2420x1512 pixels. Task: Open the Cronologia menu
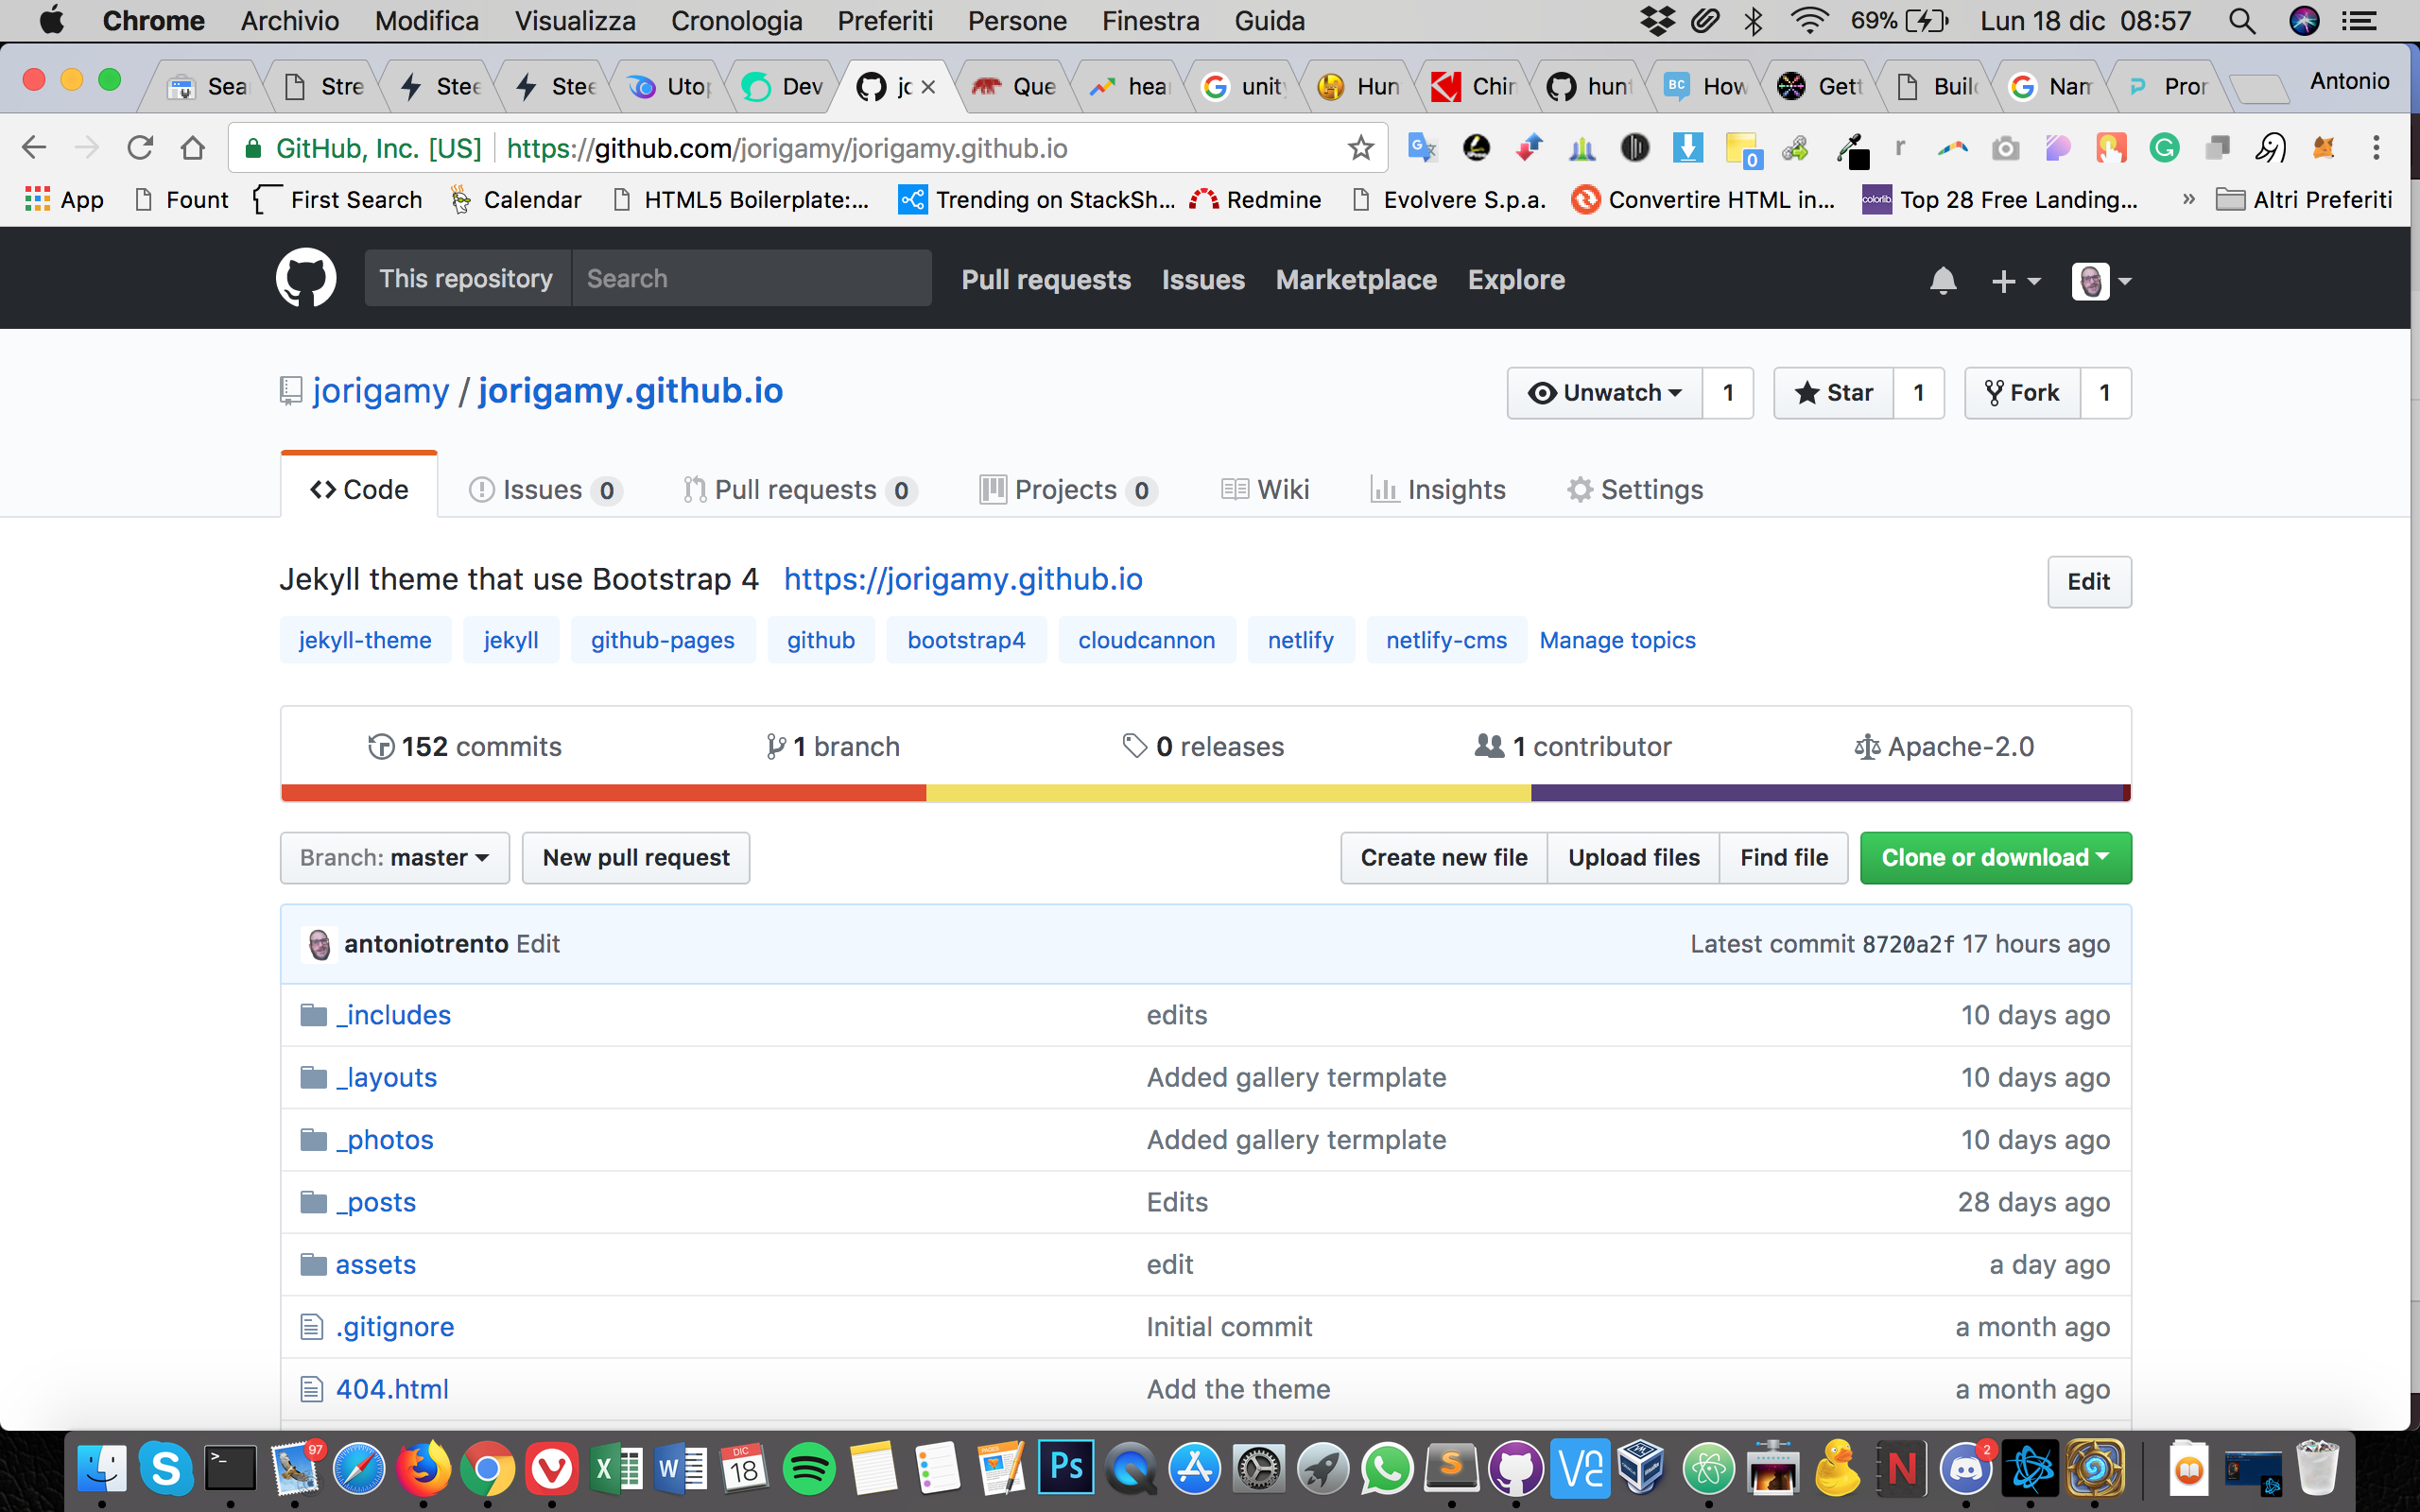coord(736,21)
